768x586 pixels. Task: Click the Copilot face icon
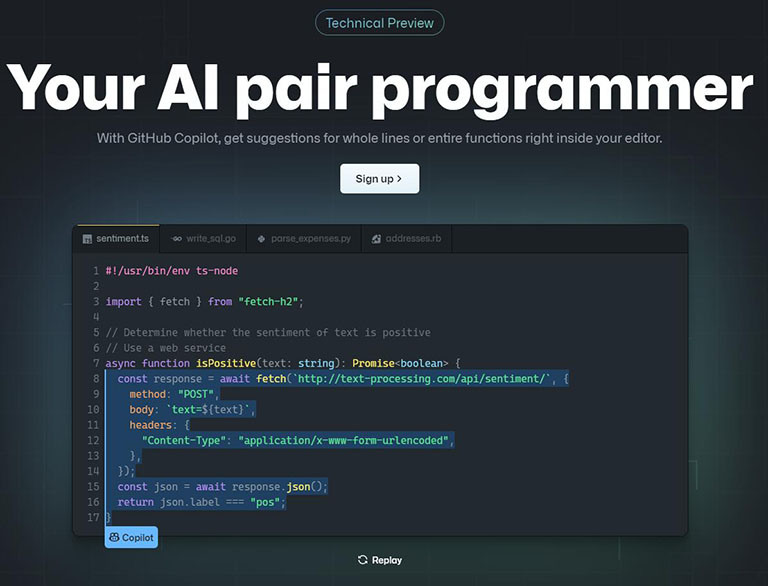114,537
